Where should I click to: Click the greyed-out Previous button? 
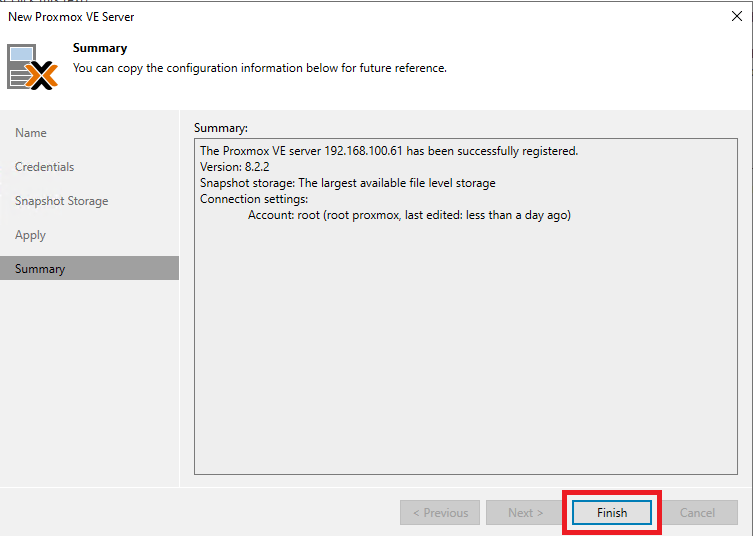tap(439, 513)
